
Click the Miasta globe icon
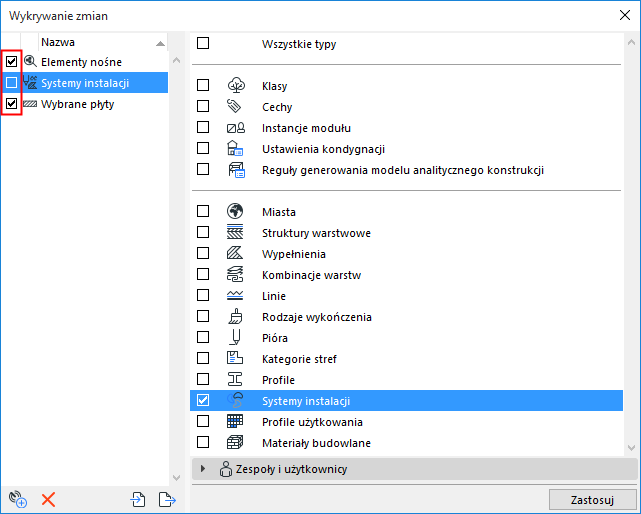point(235,211)
